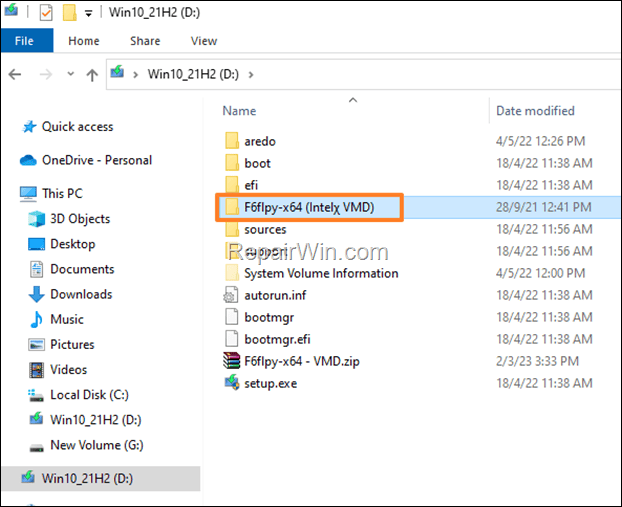
Task: Go forward with the forward arrow
Action: pyautogui.click(x=46, y=74)
